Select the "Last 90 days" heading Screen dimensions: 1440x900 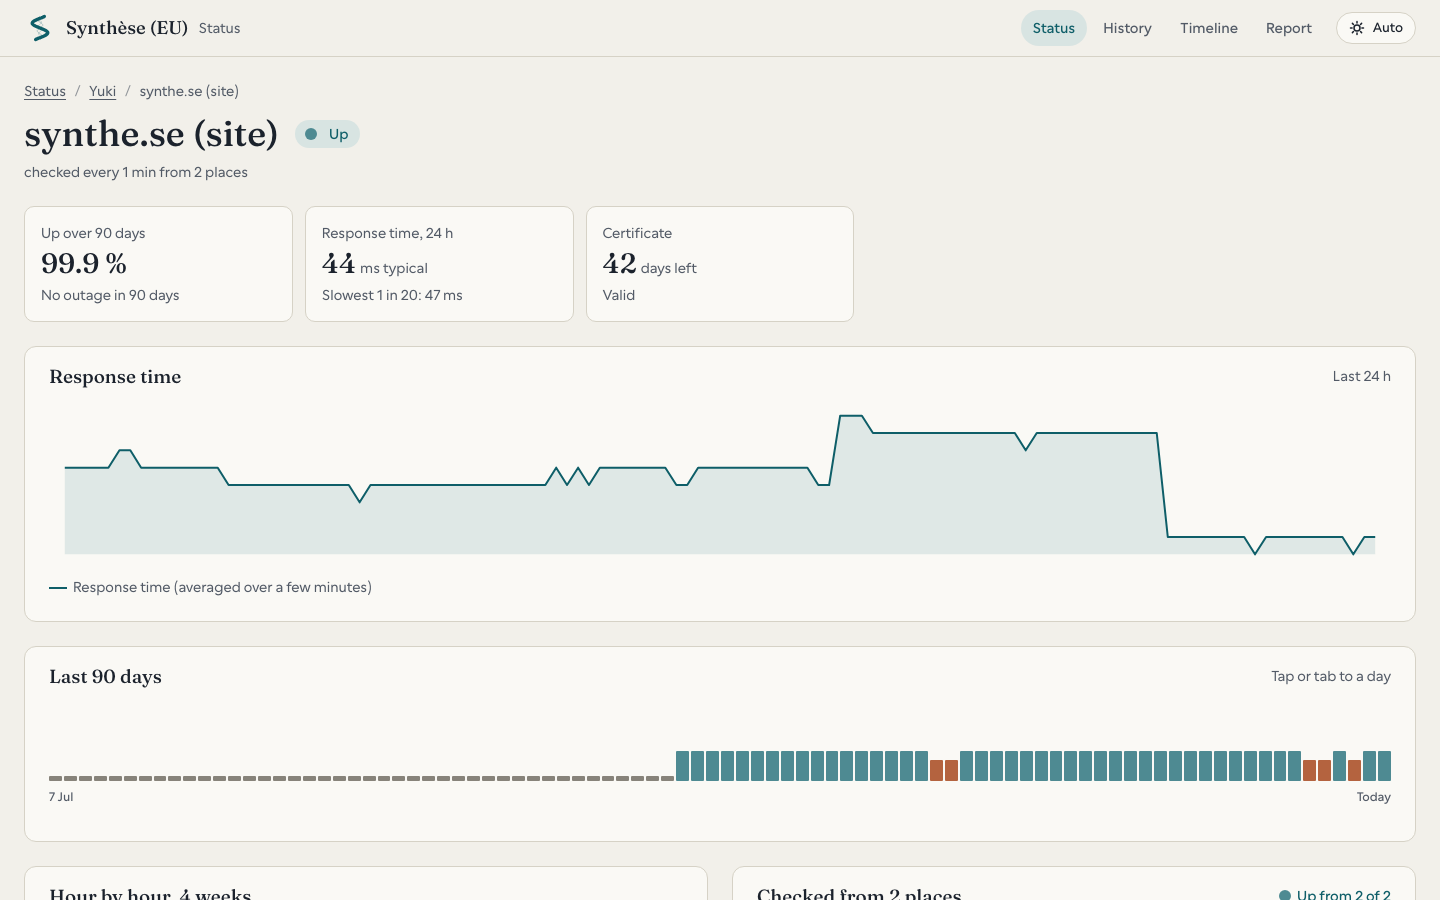tap(105, 677)
